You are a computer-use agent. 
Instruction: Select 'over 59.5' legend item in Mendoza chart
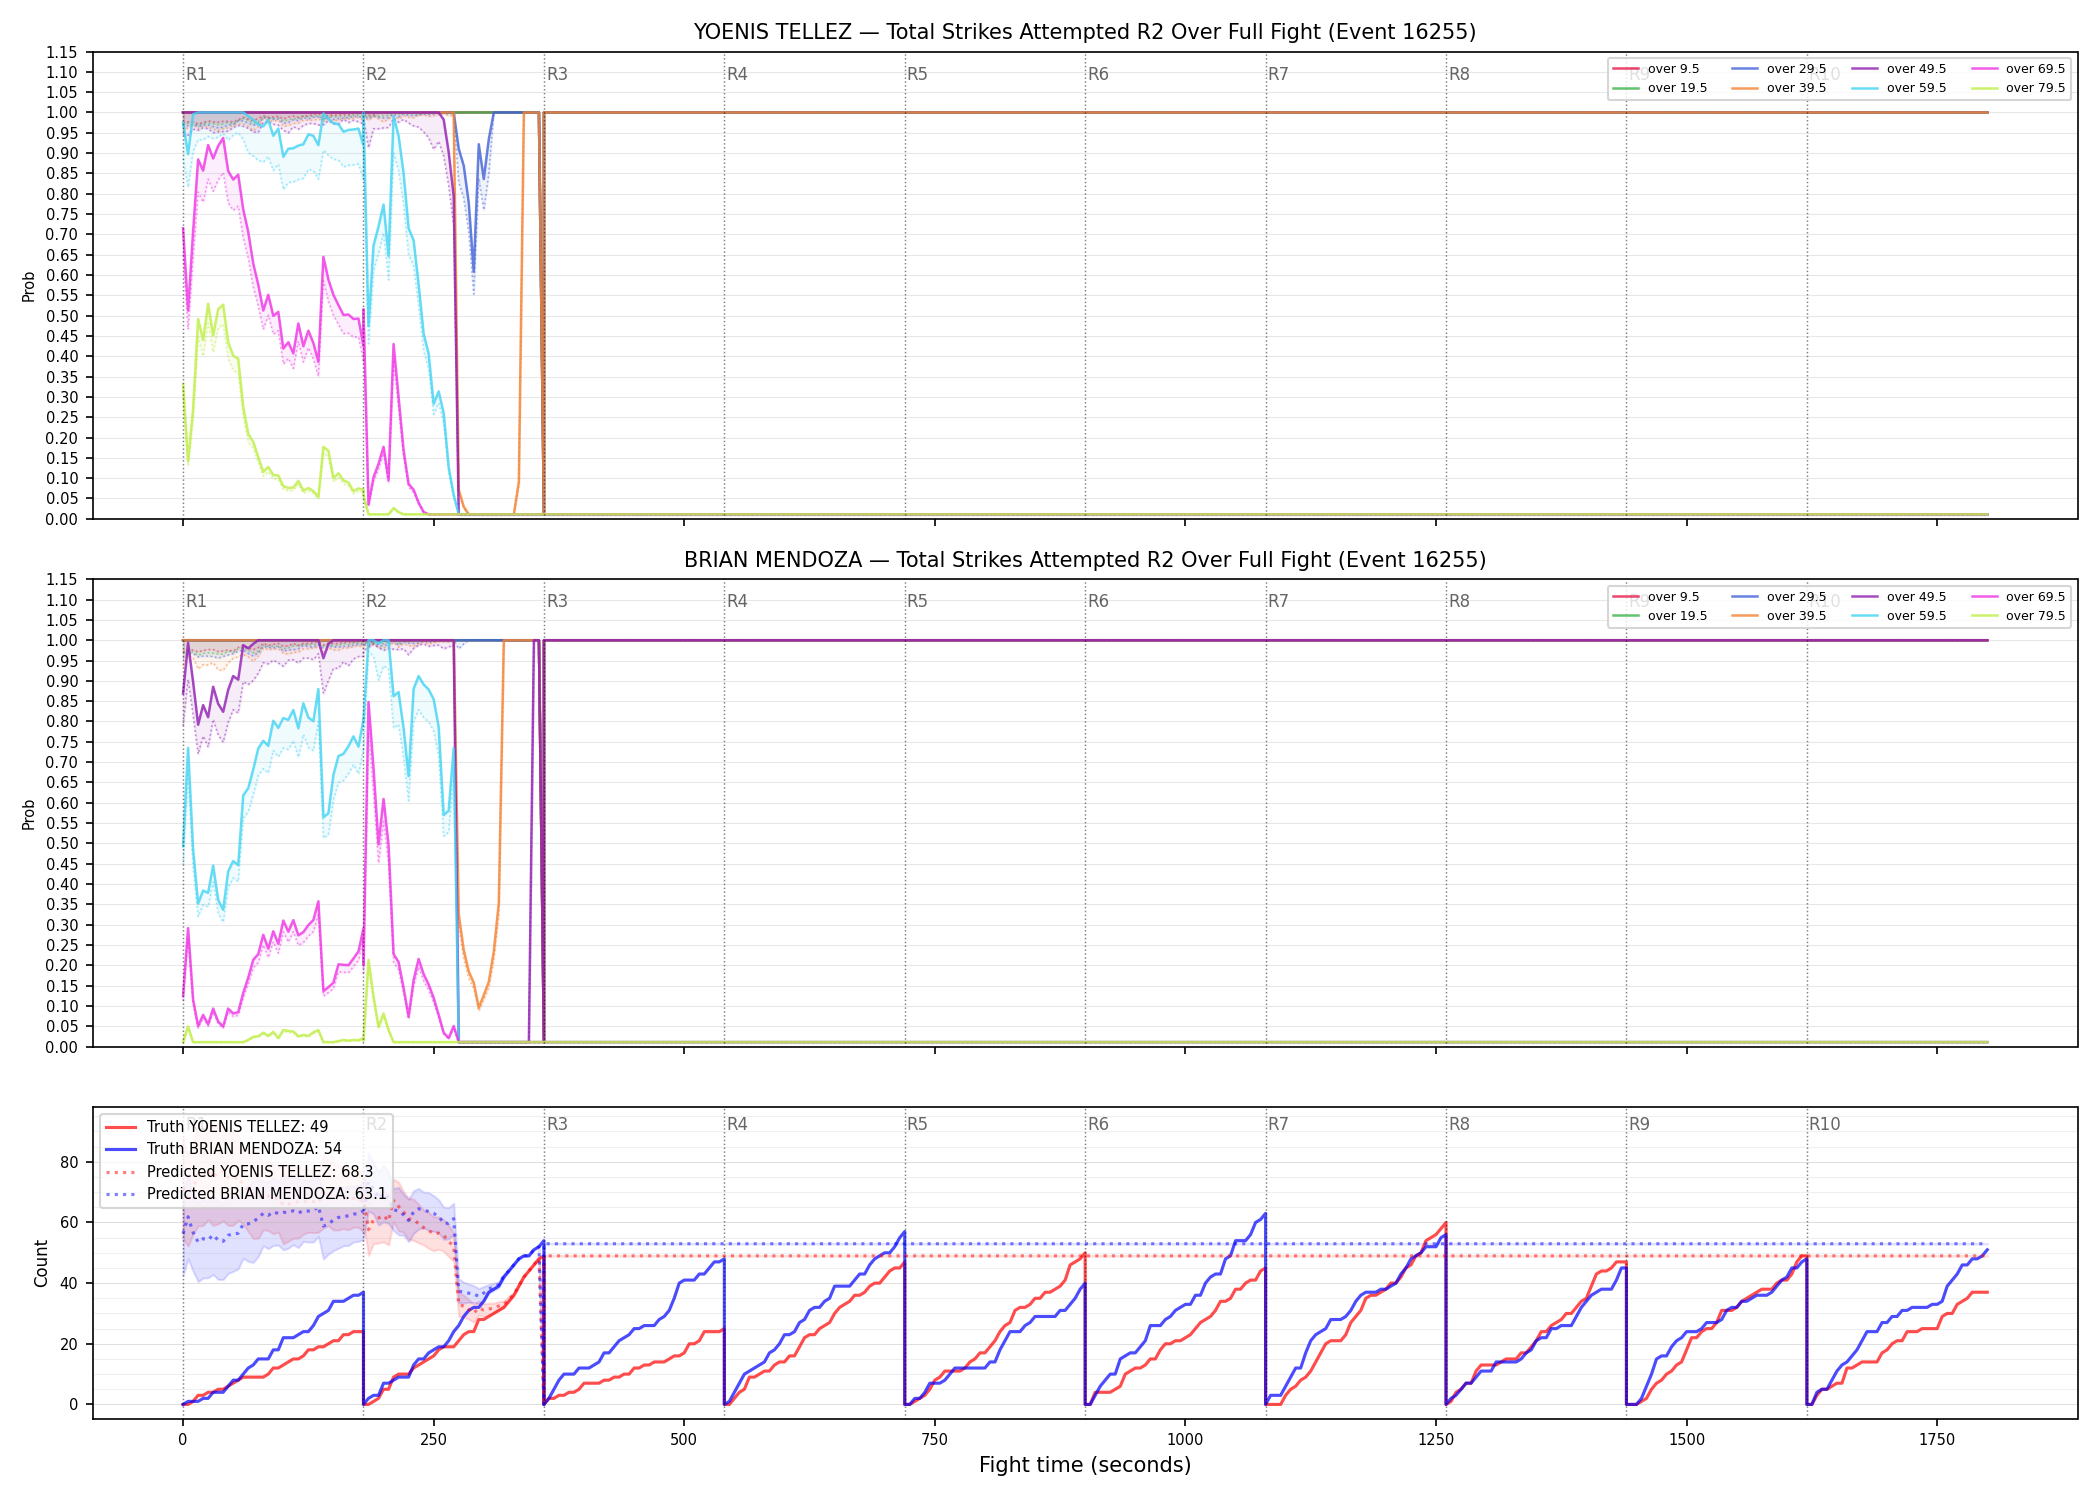pyautogui.click(x=1899, y=616)
